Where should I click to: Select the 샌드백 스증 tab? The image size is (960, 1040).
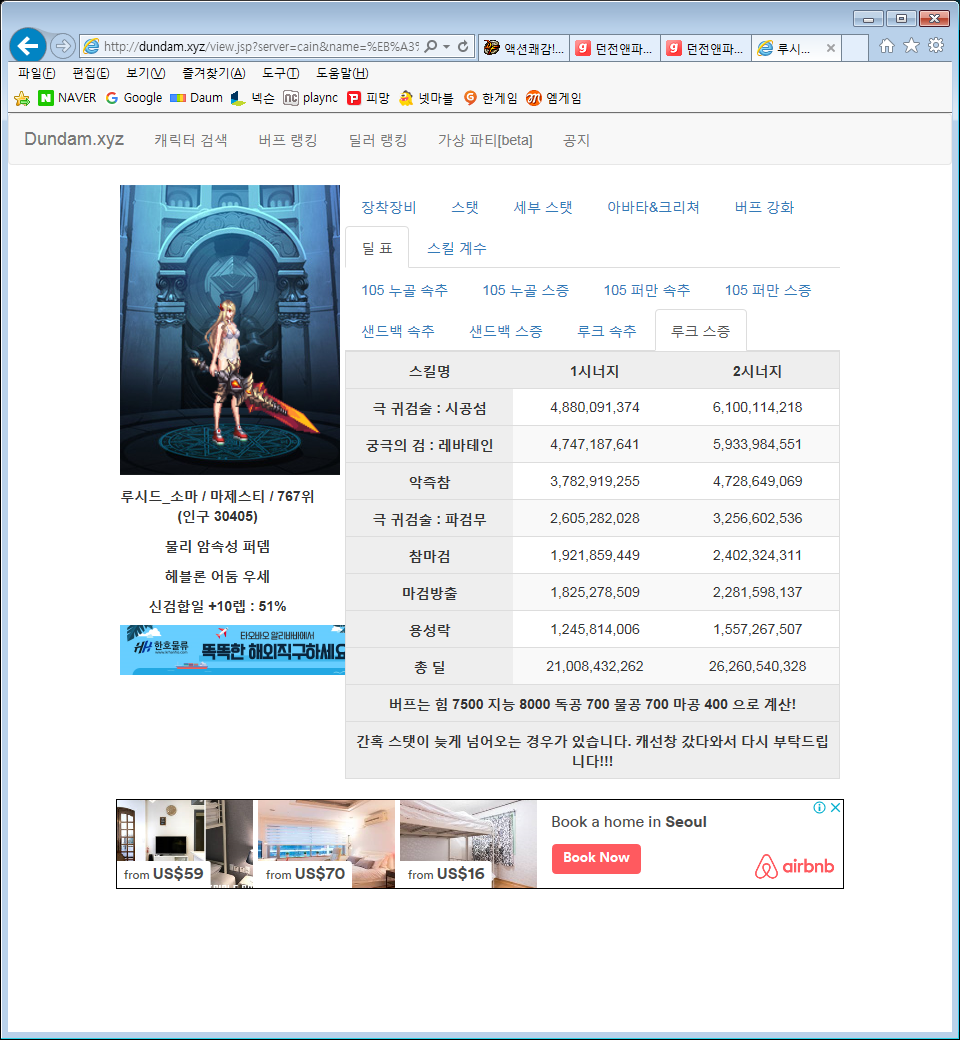pyautogui.click(x=506, y=332)
